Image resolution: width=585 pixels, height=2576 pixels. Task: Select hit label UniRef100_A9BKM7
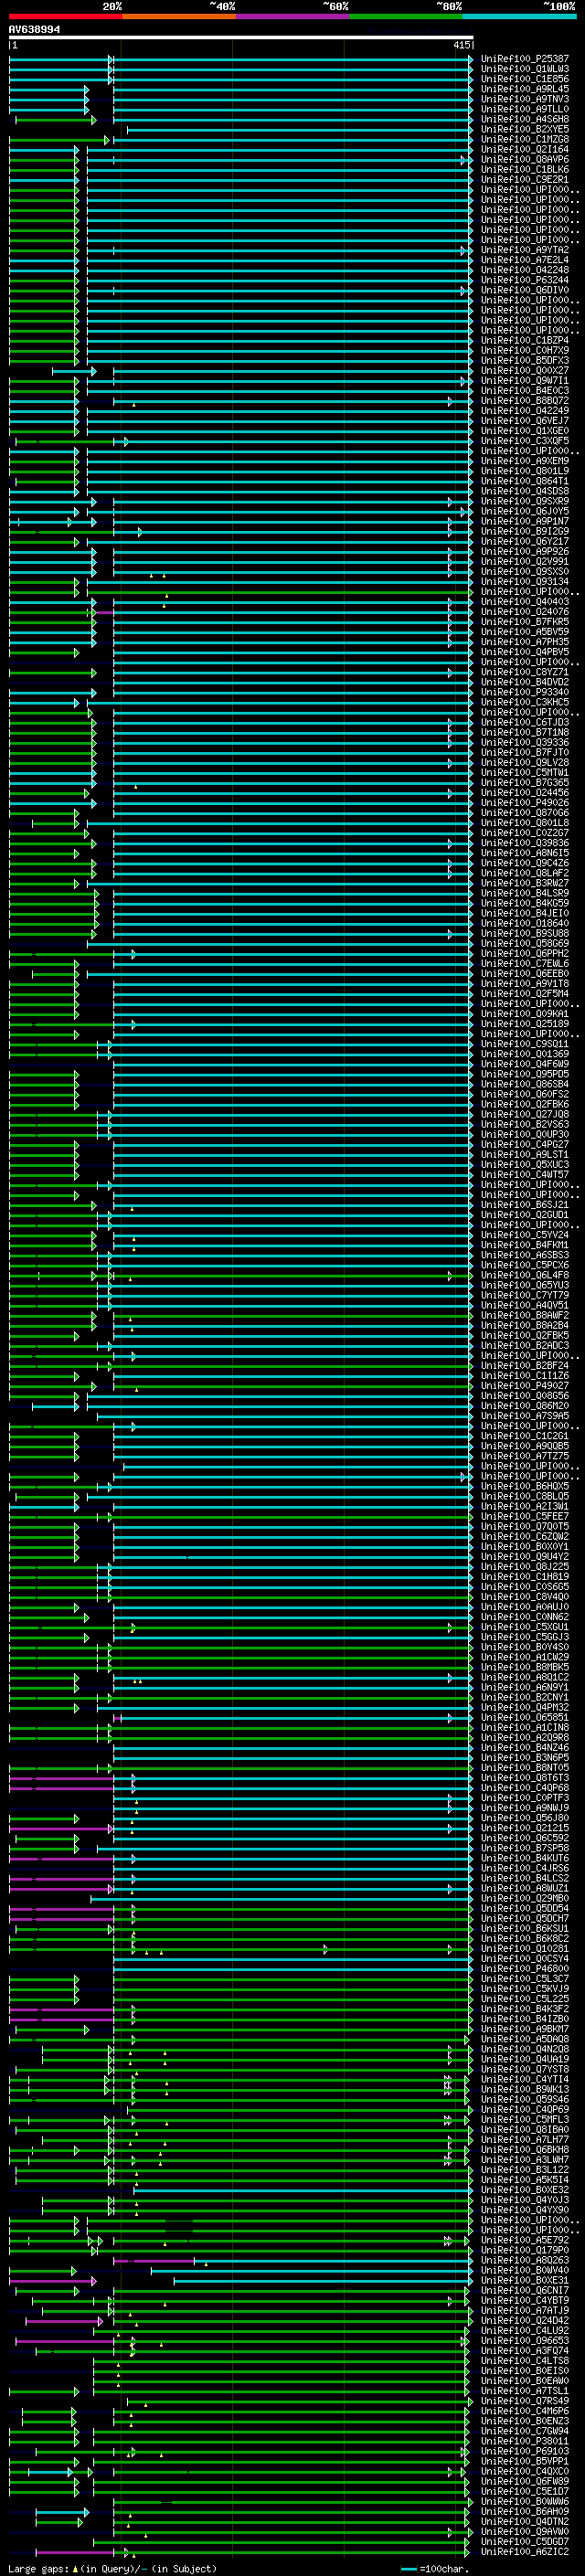coord(525,2029)
